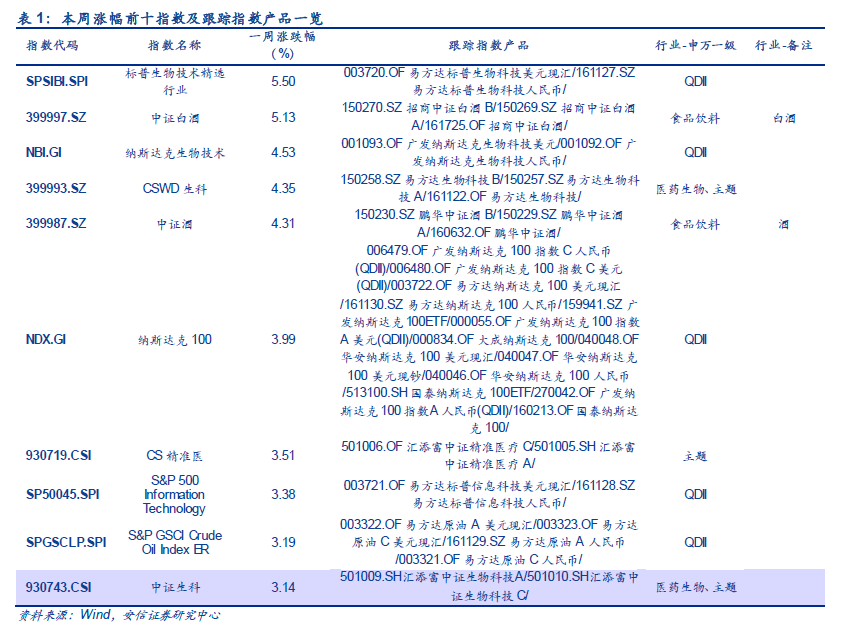Viewport: 843px width, 633px height.
Task: Click index code SPSIBI.SPI
Action: point(57,81)
